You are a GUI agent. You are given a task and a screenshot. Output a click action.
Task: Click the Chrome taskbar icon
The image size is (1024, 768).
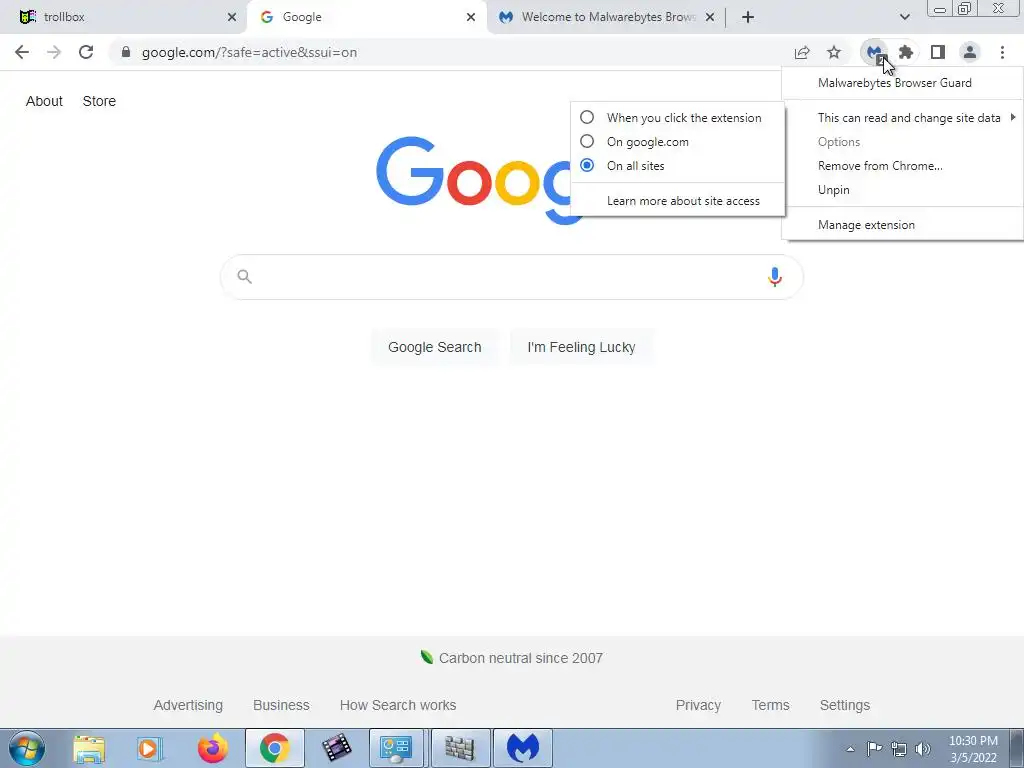(274, 748)
